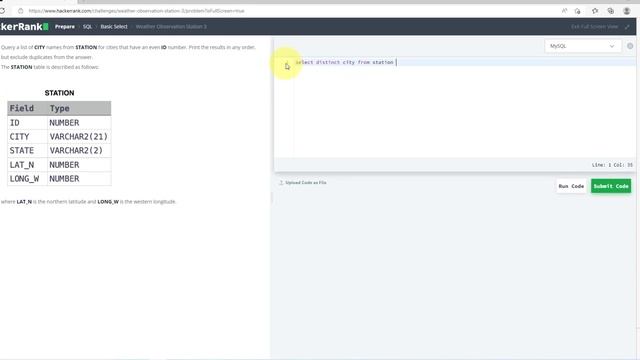640x360 pixels.
Task: Go to HackerRank home via the logo
Action: click(24, 27)
